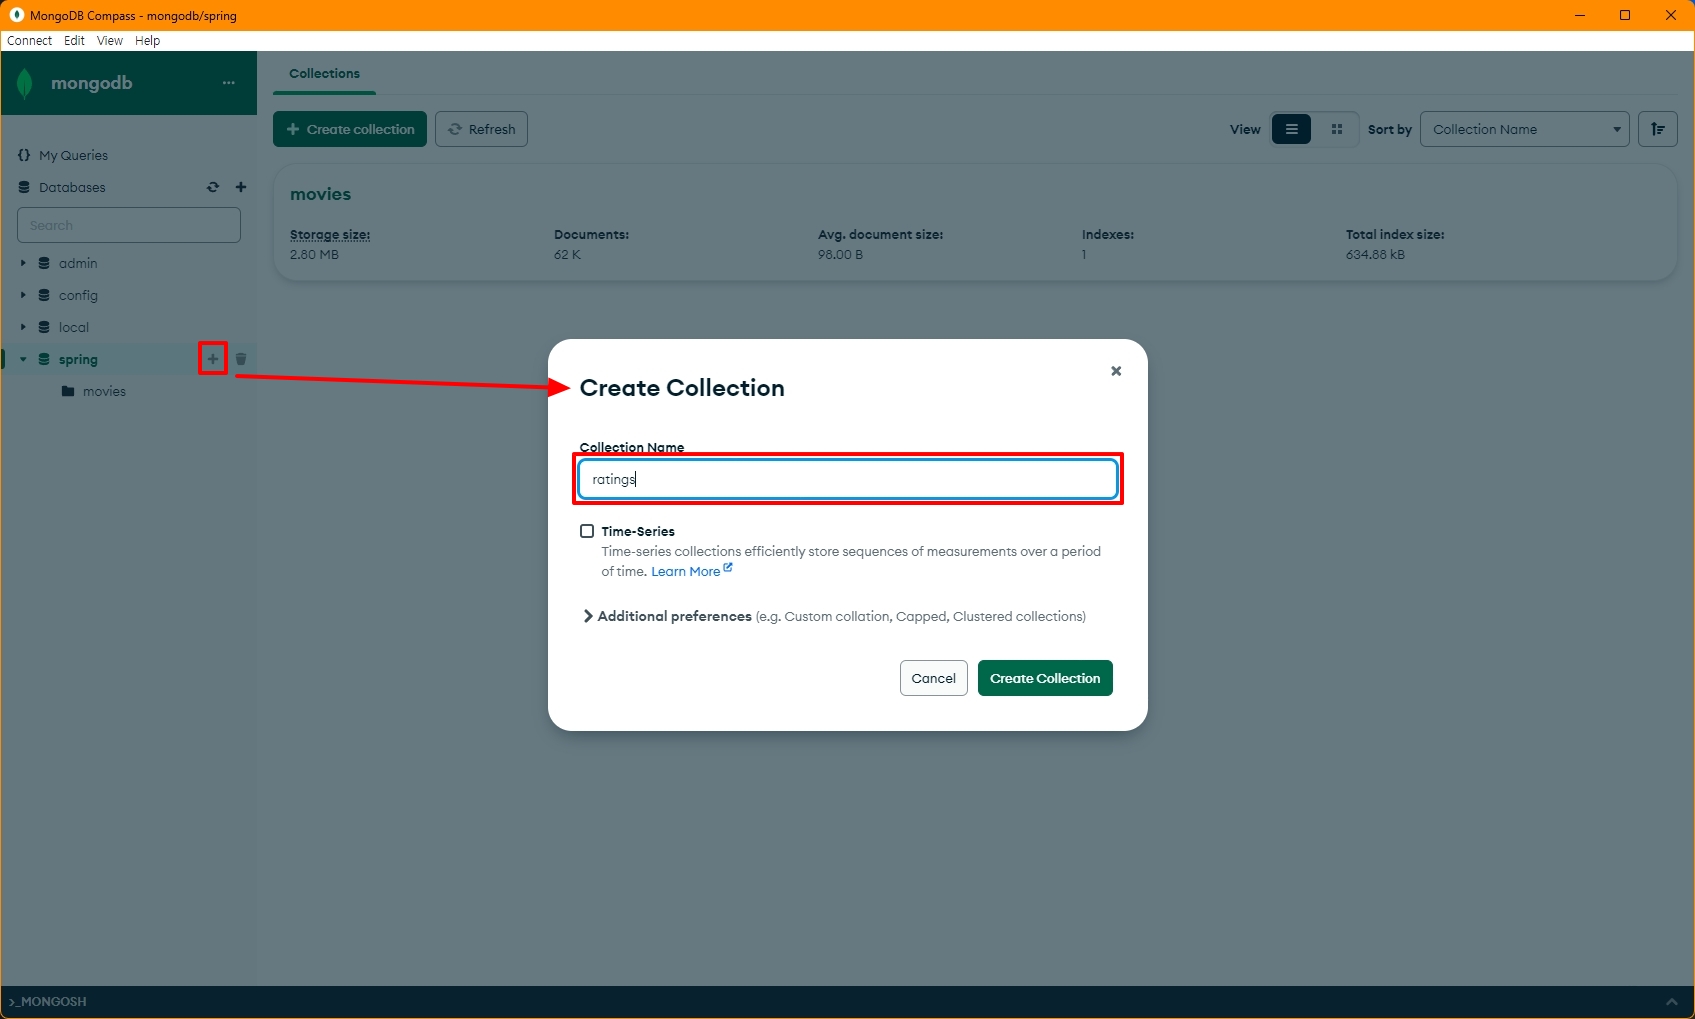Confirm with the Create Collection dialog button

[x=1045, y=678]
